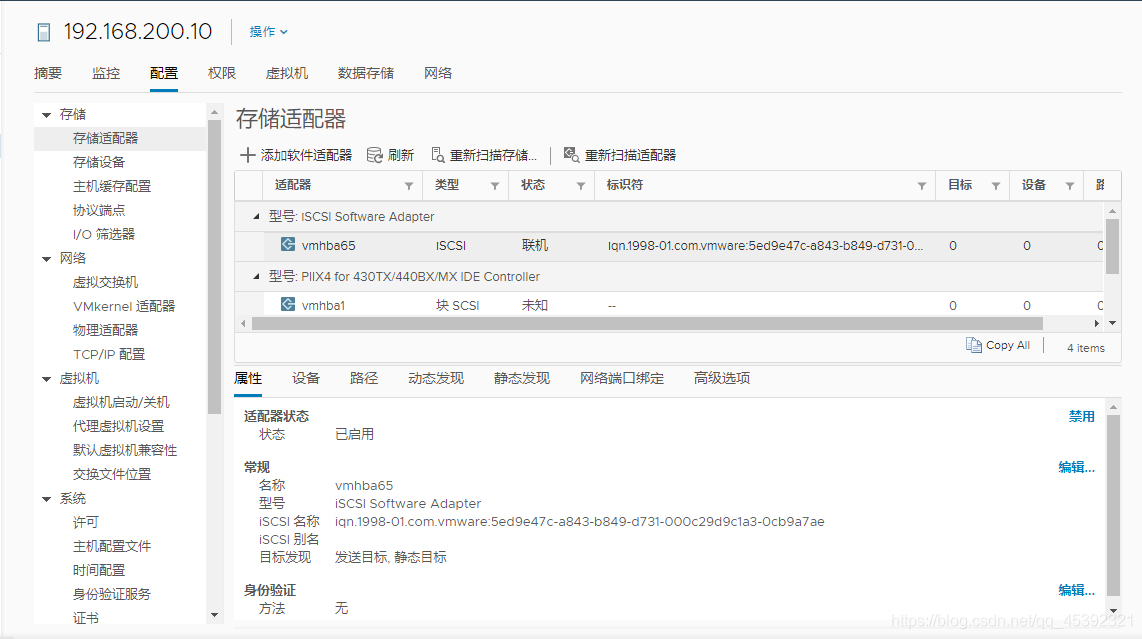Screen dimensions: 1142x639
Task: Click the properties panel scrollbar
Action: click(1113, 506)
